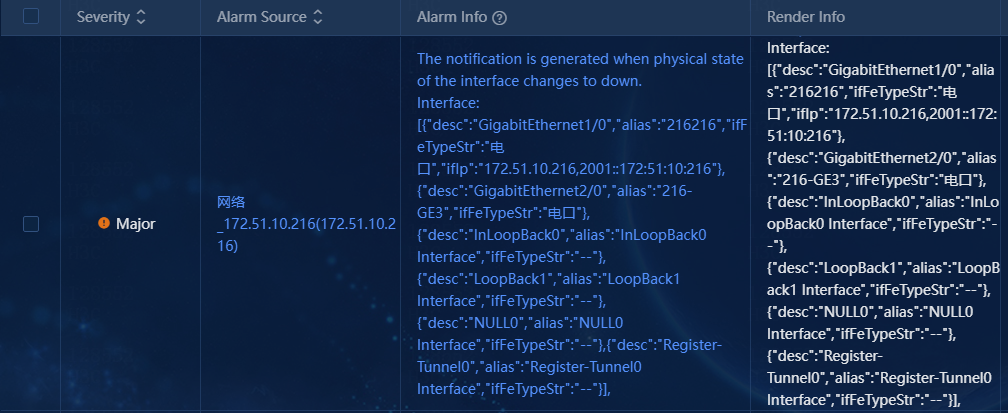
Task: Toggle the select-all checkbox in table header
Action: (31, 17)
